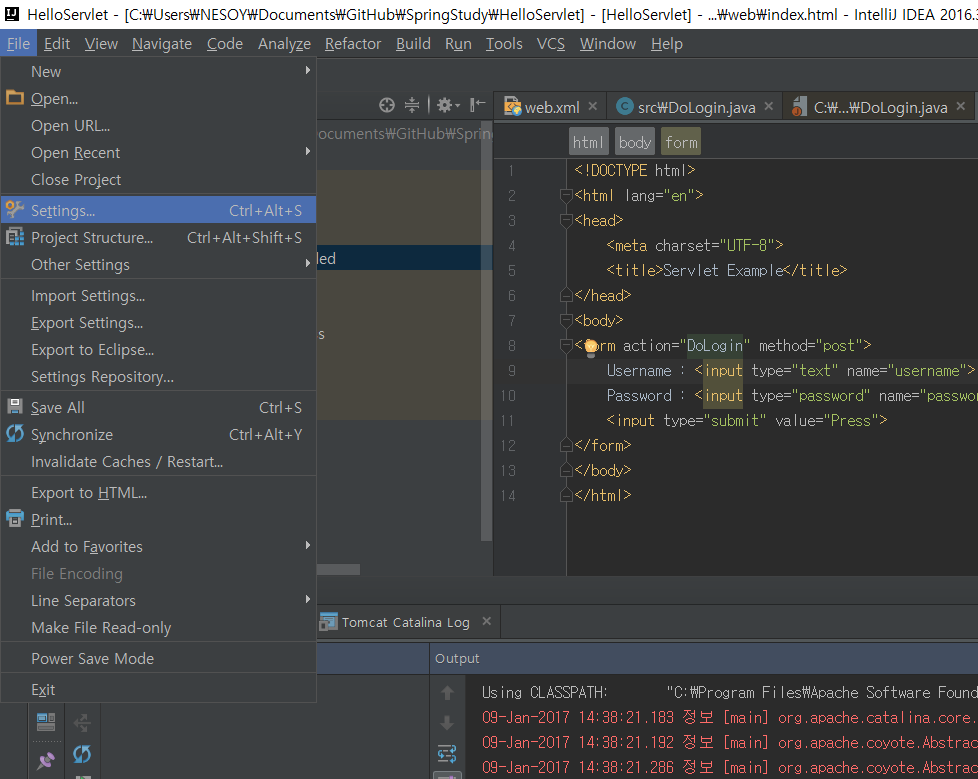Click the scroll from source target icon
Screen dimensions: 978x779
pyautogui.click(x=387, y=105)
